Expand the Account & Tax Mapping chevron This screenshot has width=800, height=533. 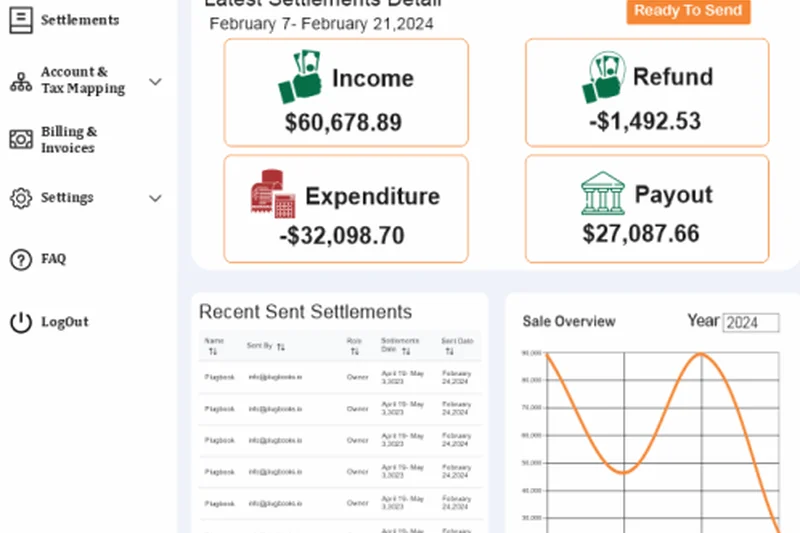click(155, 82)
